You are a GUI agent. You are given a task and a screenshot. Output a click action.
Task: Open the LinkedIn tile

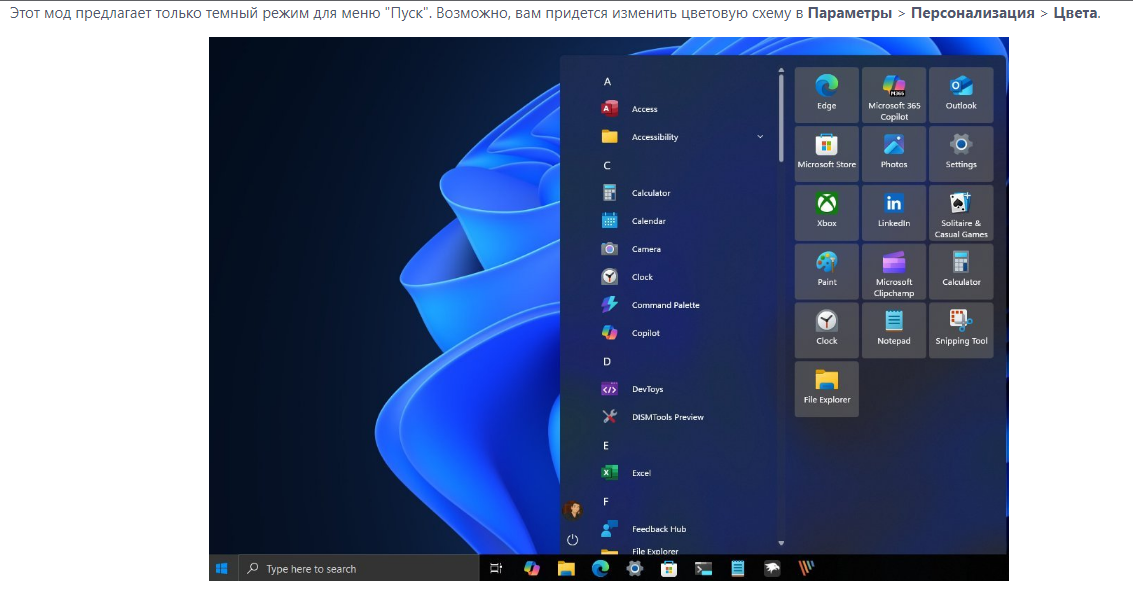click(x=894, y=212)
